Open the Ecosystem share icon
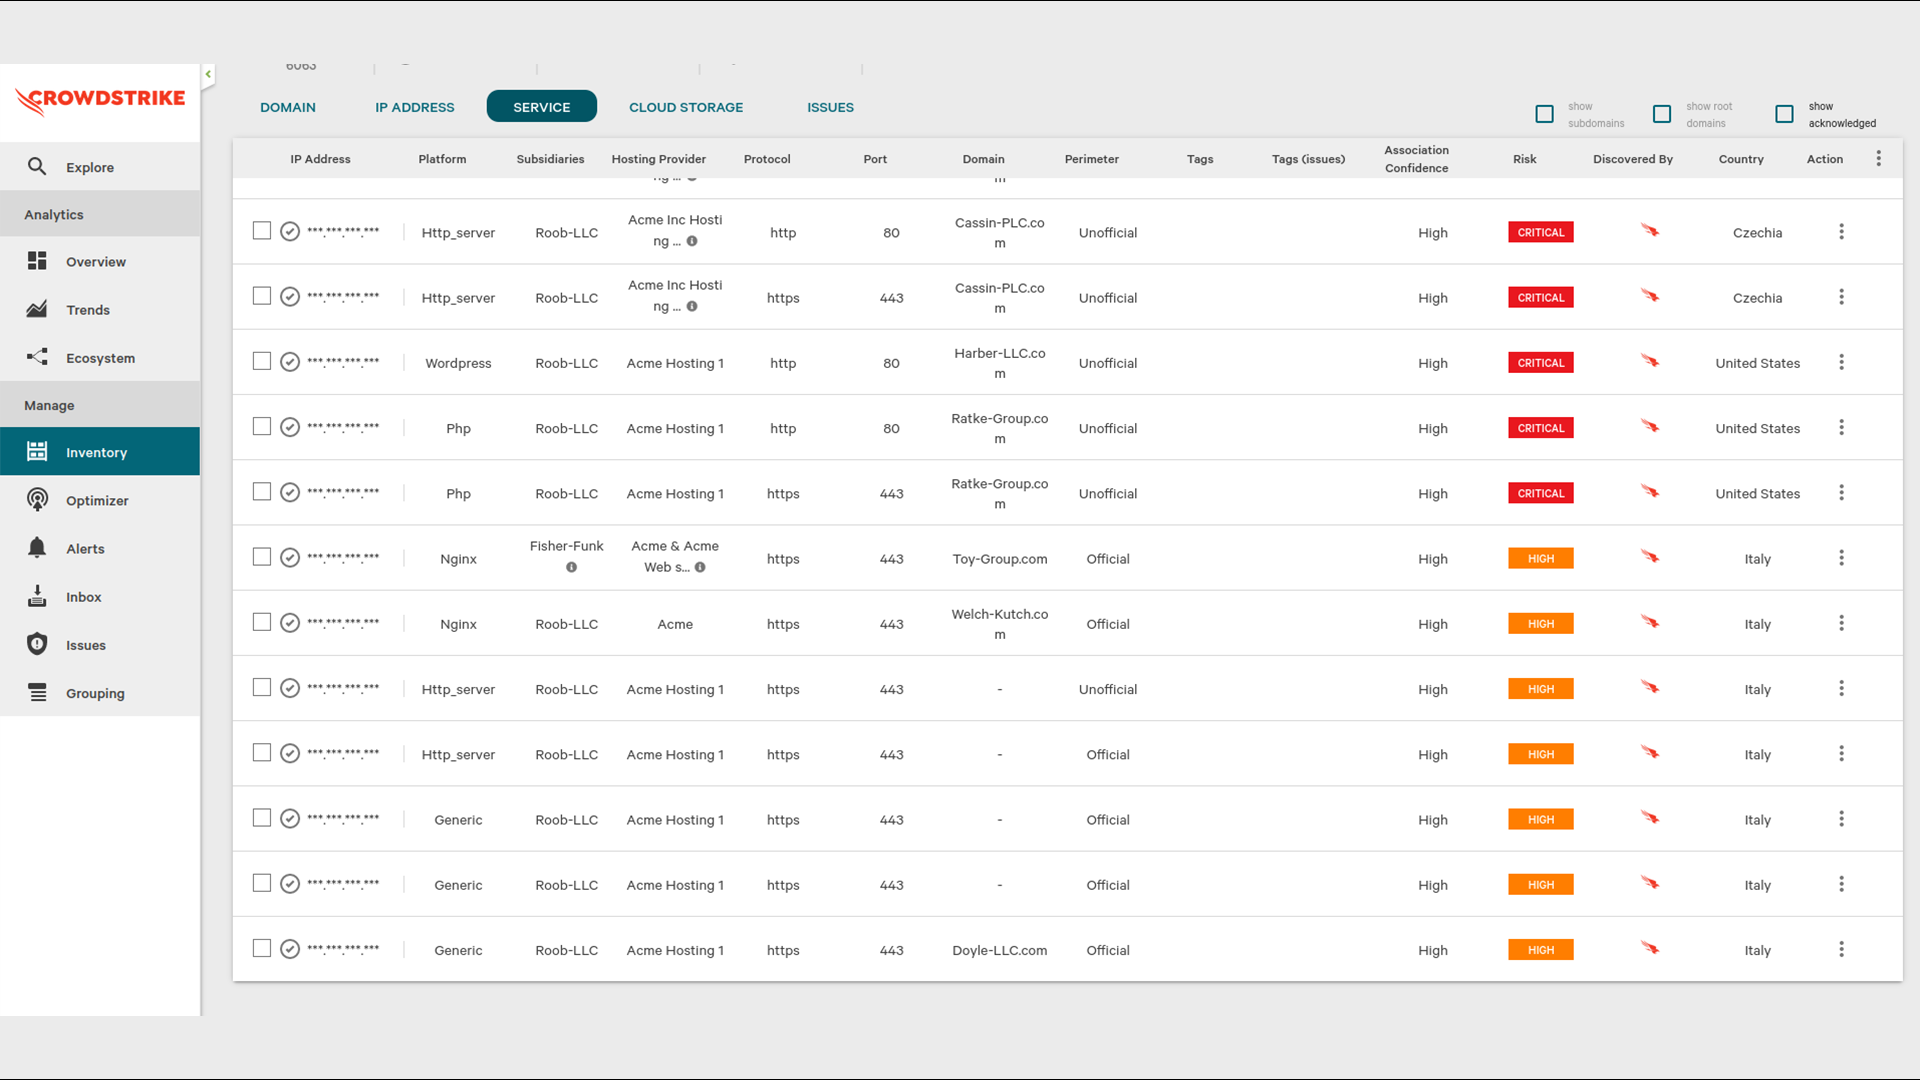Viewport: 1920px width, 1080px height. coord(37,357)
